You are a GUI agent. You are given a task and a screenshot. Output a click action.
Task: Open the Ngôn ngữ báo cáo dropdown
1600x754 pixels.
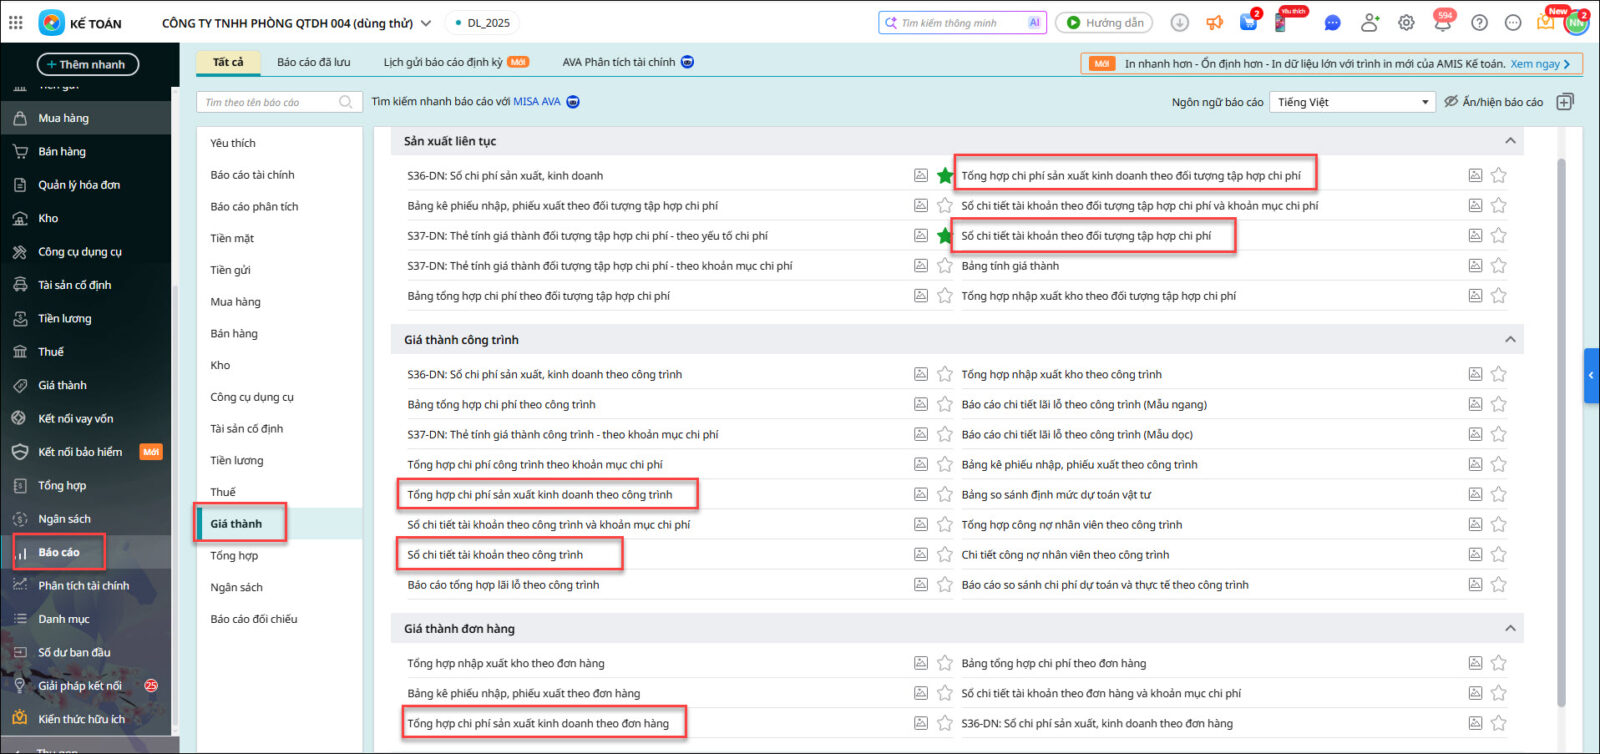point(1353,102)
